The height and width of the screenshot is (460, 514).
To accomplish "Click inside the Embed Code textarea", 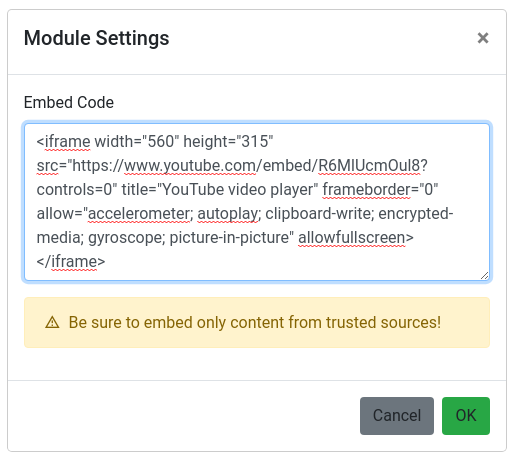I will tap(257, 202).
